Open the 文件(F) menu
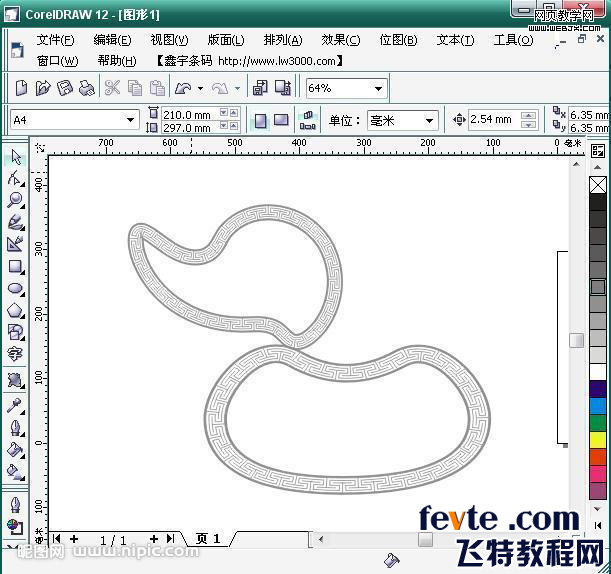Screen dimensions: 611x574 pos(55,40)
